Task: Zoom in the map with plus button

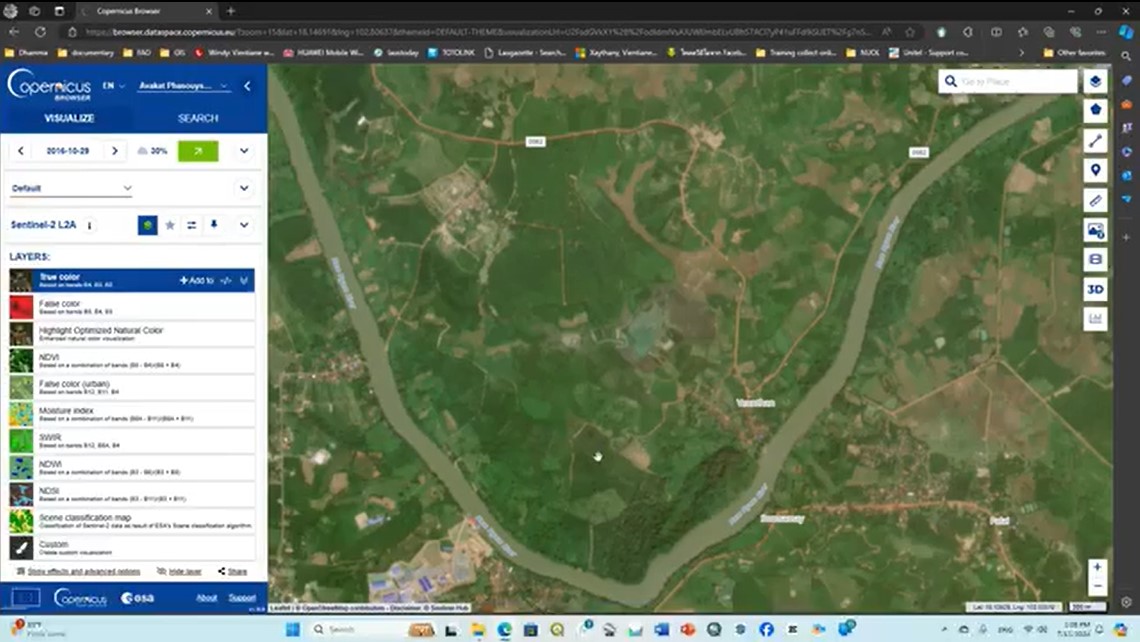Action: click(x=1097, y=567)
